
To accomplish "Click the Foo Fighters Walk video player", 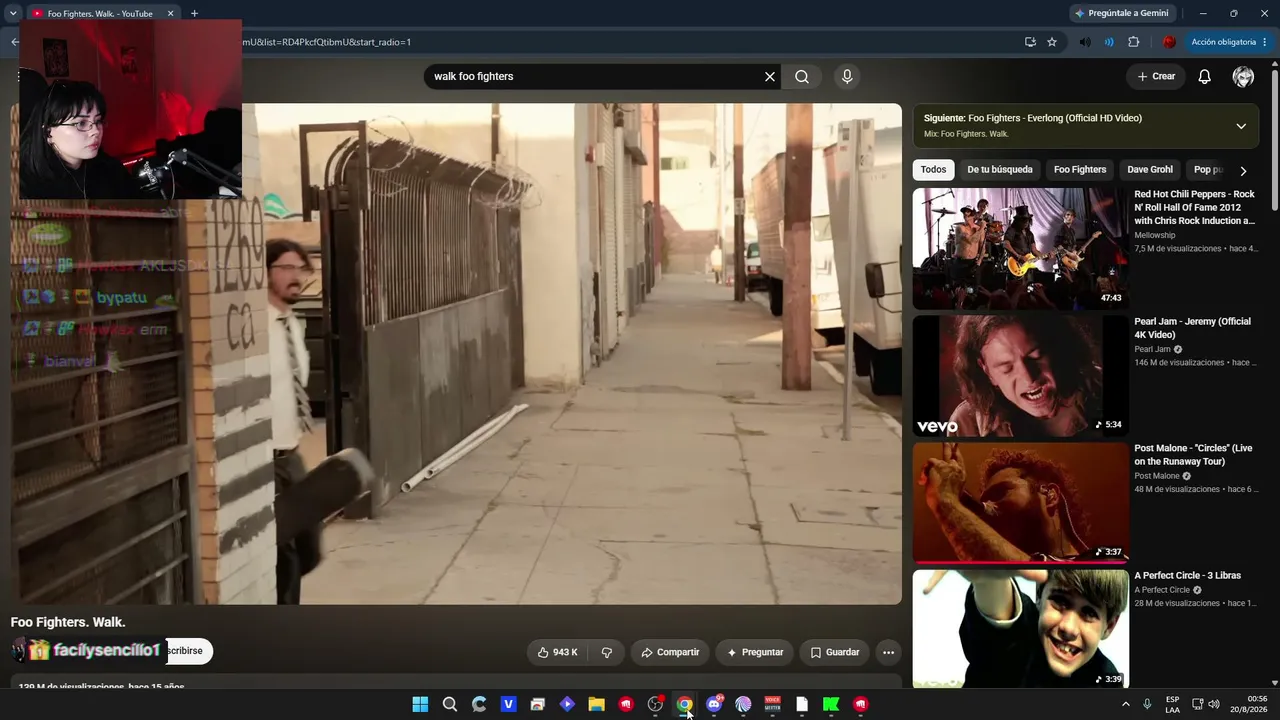I will point(455,353).
